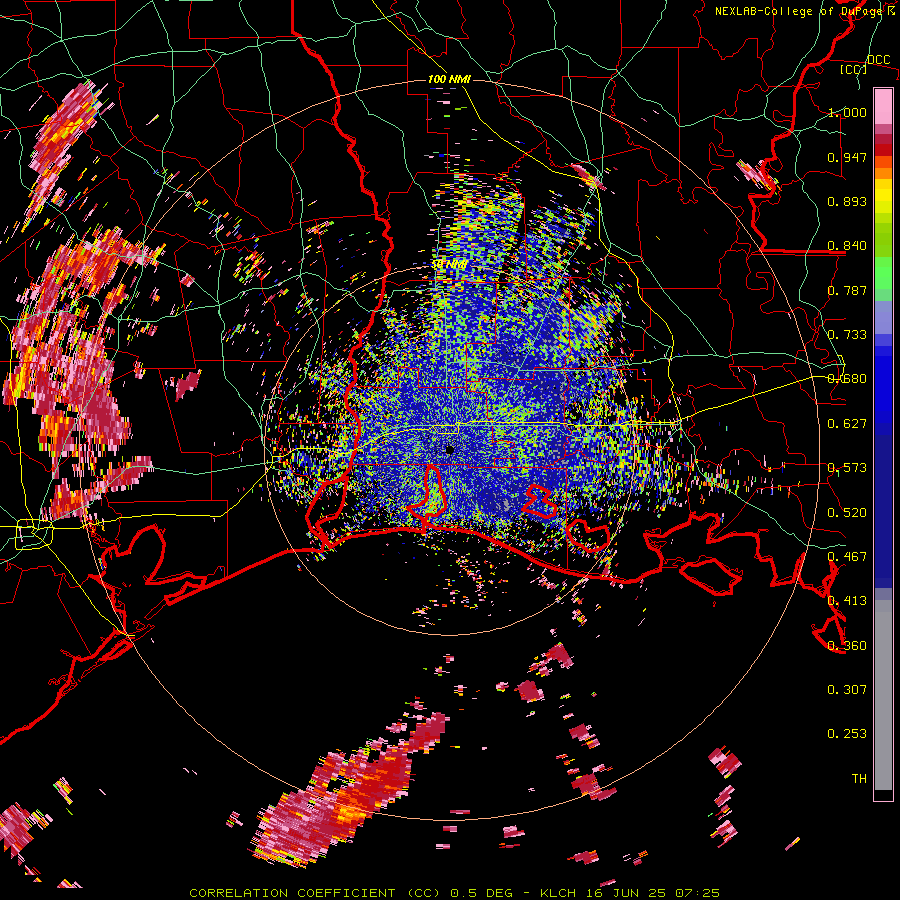Viewport: 900px width, 900px height.
Task: Click the DCC product label above the color scale
Action: pyautogui.click(x=878, y=60)
